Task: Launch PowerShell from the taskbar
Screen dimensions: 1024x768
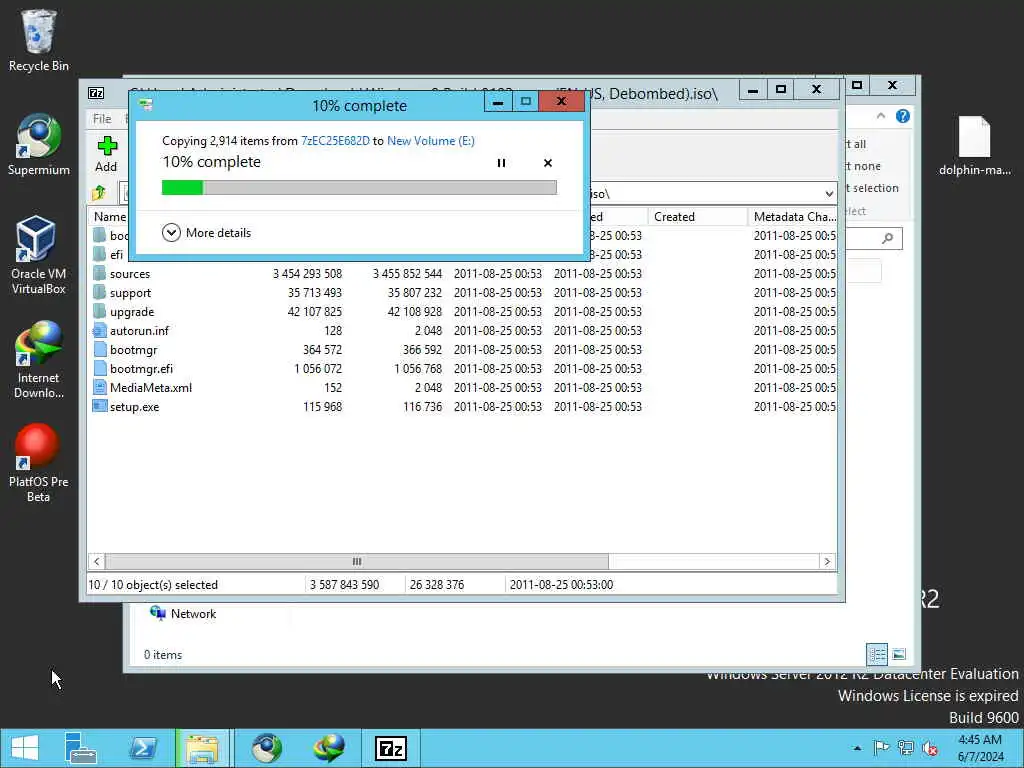Action: (143, 748)
